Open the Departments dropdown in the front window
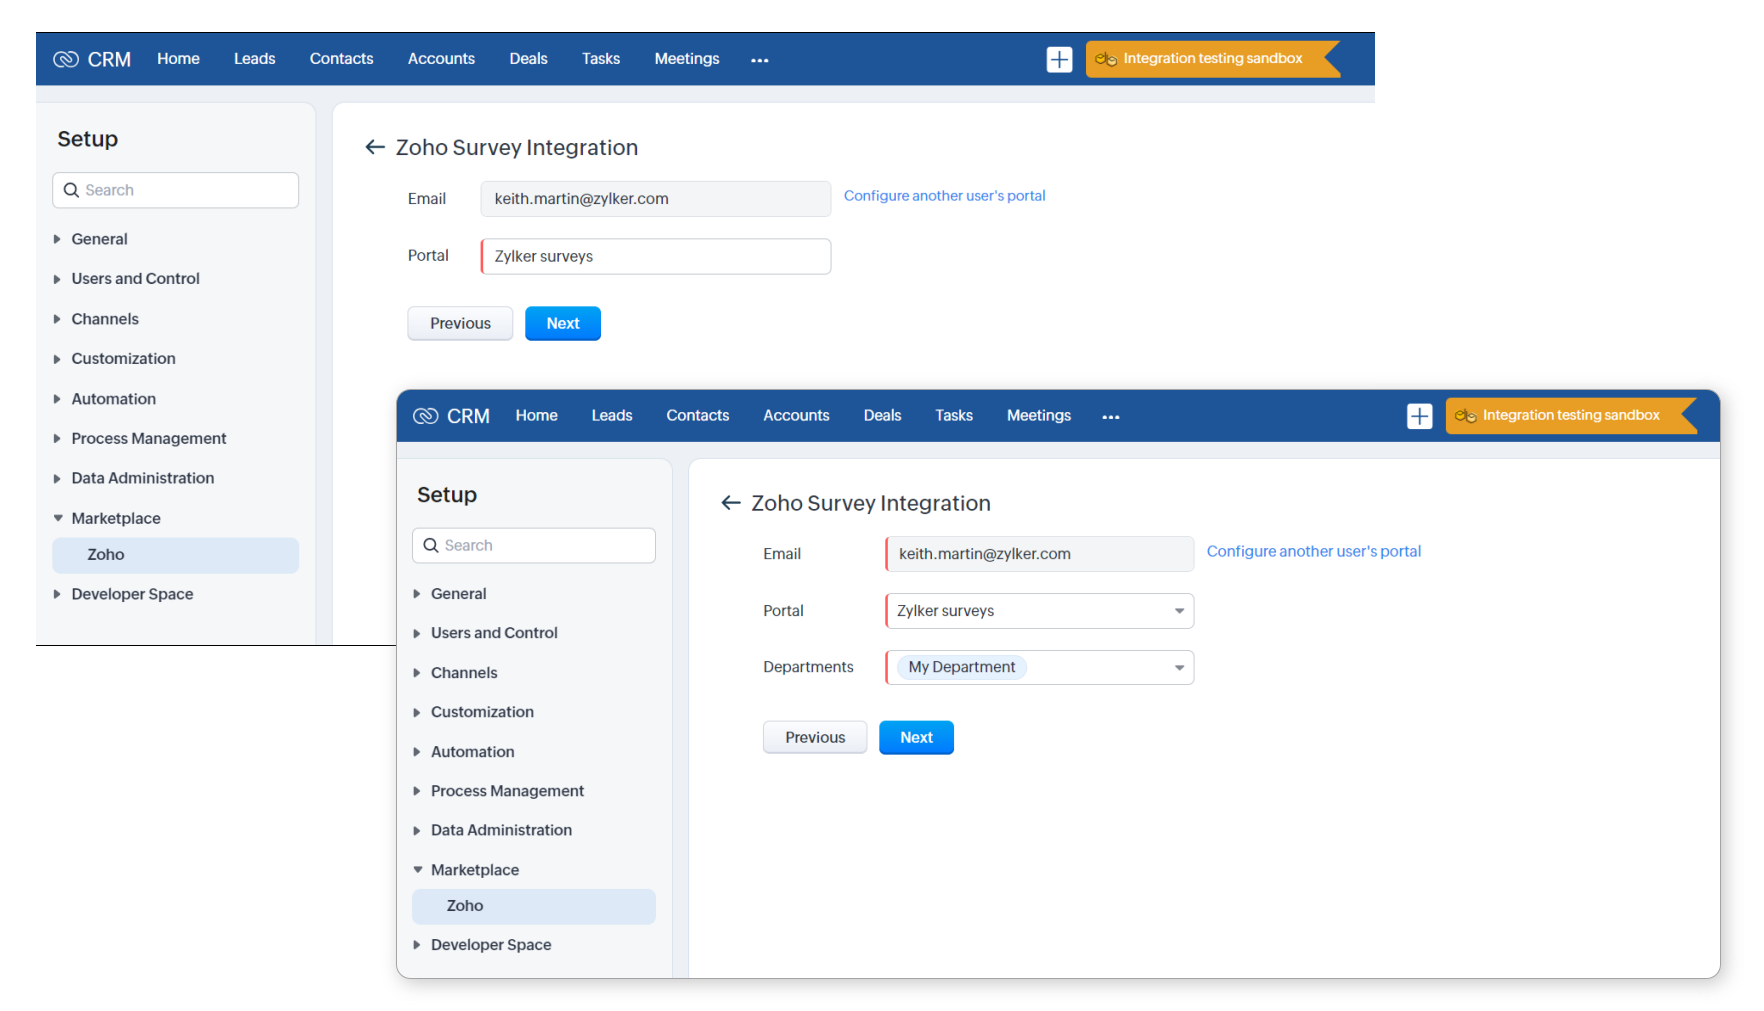Screen dimensions: 1764x1011 pos(1040,667)
